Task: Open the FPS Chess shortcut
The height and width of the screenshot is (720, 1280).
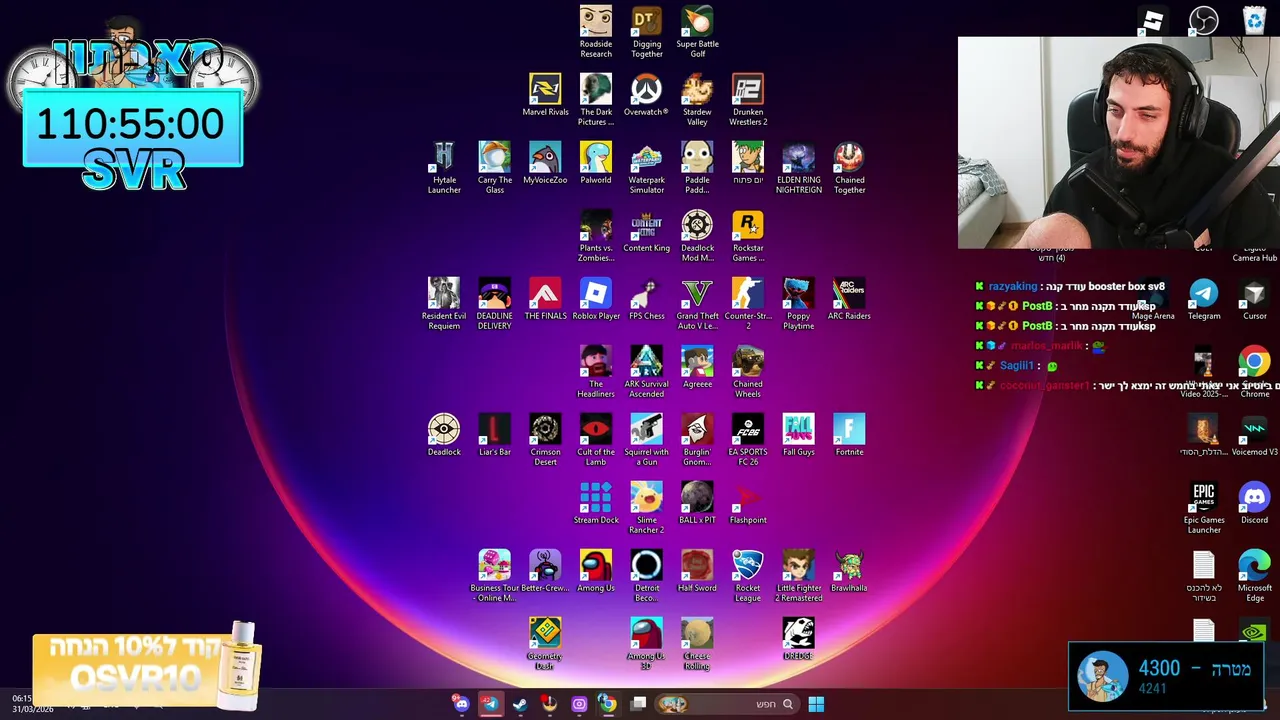Action: pos(646,299)
